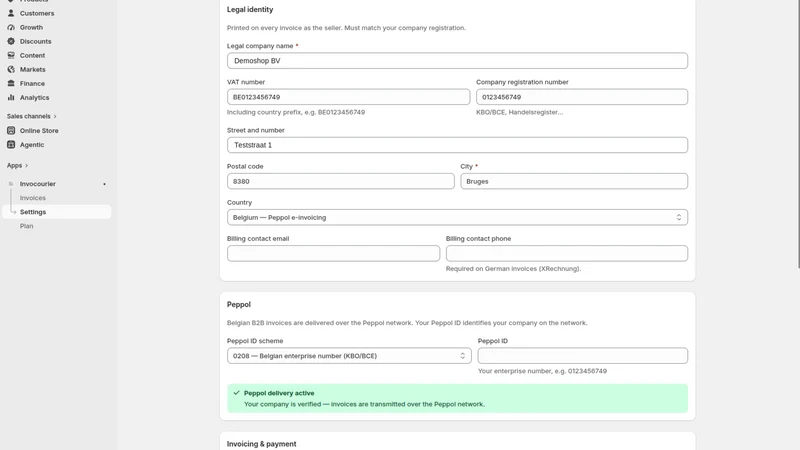Click the Finance bank icon
The image size is (800, 450).
[x=11, y=83]
